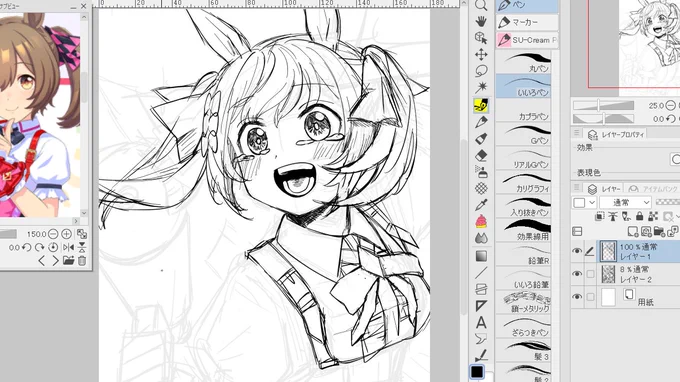Select the Gradient tool
This screenshot has width=680, height=382.
[x=481, y=256]
